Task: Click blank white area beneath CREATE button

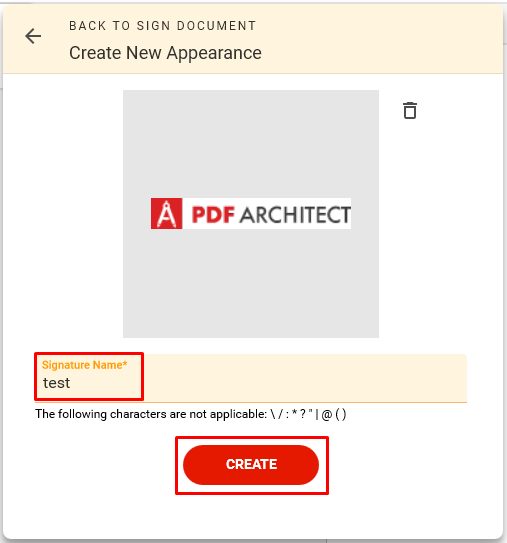Action: click(253, 514)
